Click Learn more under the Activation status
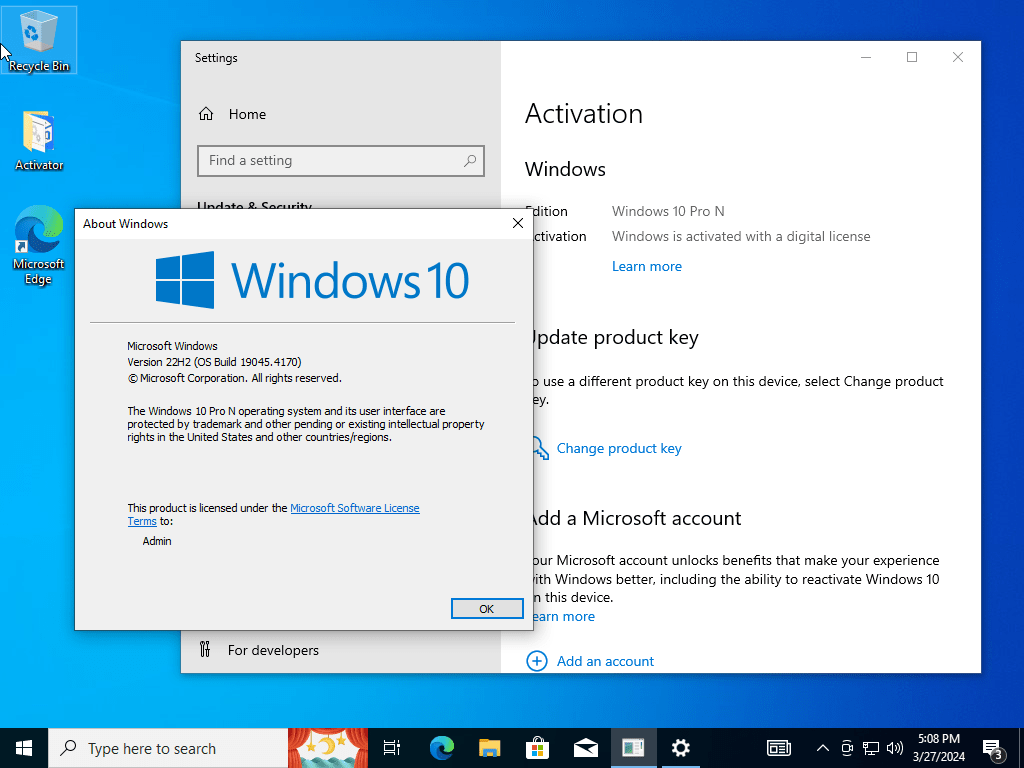1024x768 pixels. [647, 266]
